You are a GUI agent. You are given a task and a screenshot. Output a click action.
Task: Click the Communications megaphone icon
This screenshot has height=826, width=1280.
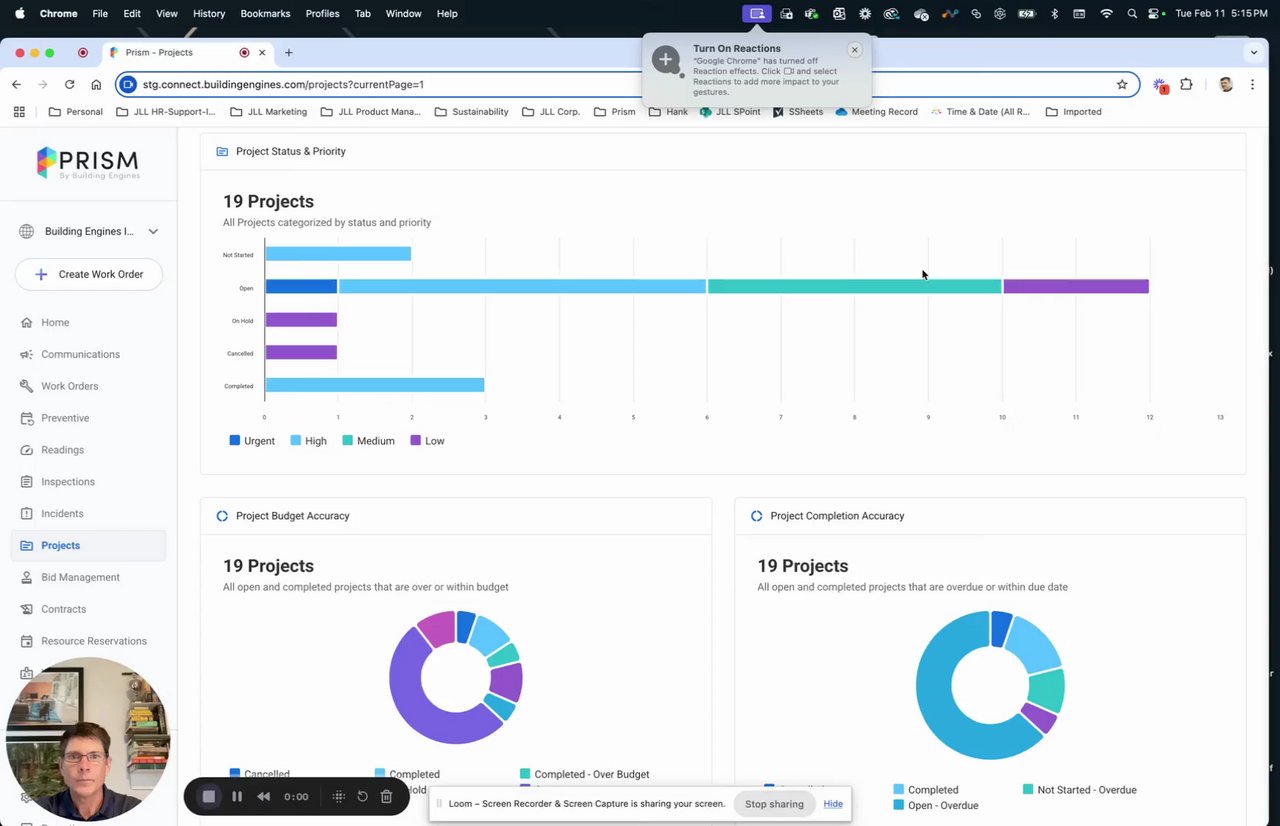click(x=27, y=354)
